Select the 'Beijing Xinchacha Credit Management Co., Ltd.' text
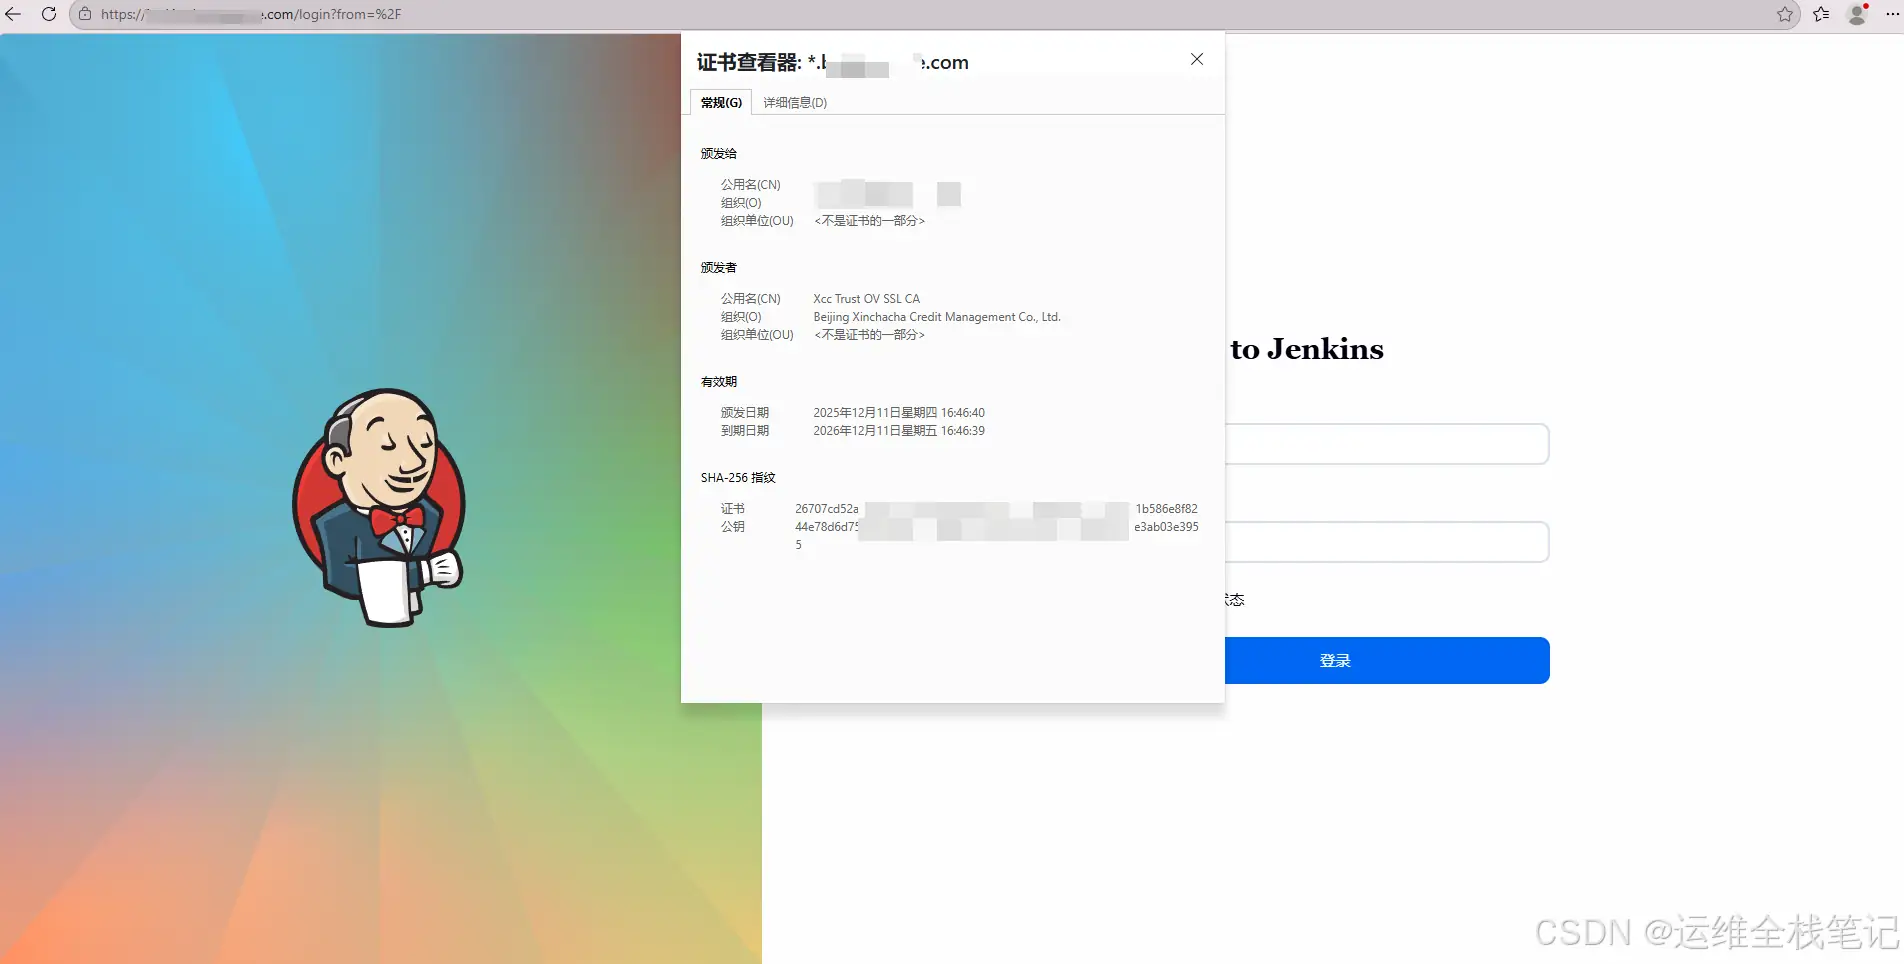This screenshot has width=1904, height=964. (x=937, y=317)
